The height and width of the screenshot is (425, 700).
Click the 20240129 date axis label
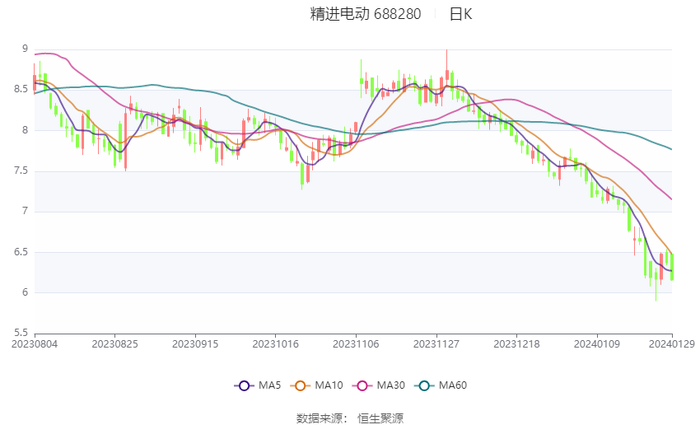(x=672, y=343)
